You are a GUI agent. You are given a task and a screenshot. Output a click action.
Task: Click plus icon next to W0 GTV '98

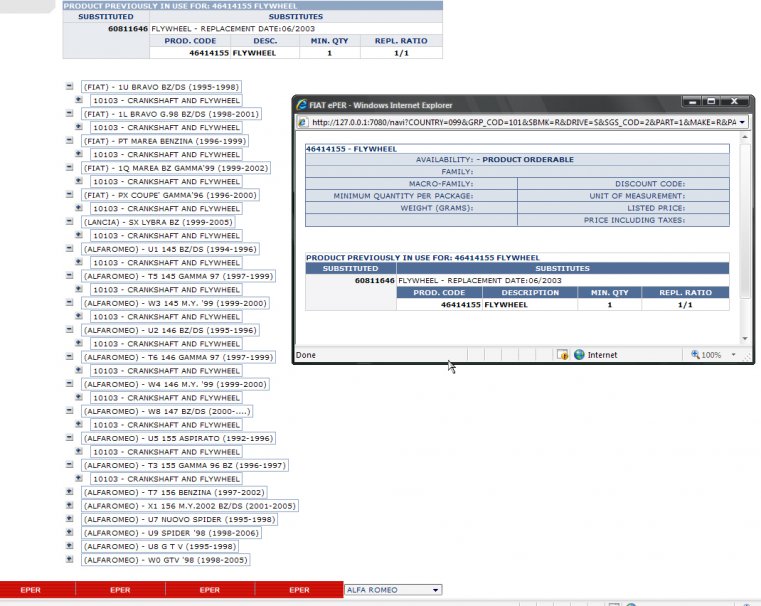[x=68, y=560]
